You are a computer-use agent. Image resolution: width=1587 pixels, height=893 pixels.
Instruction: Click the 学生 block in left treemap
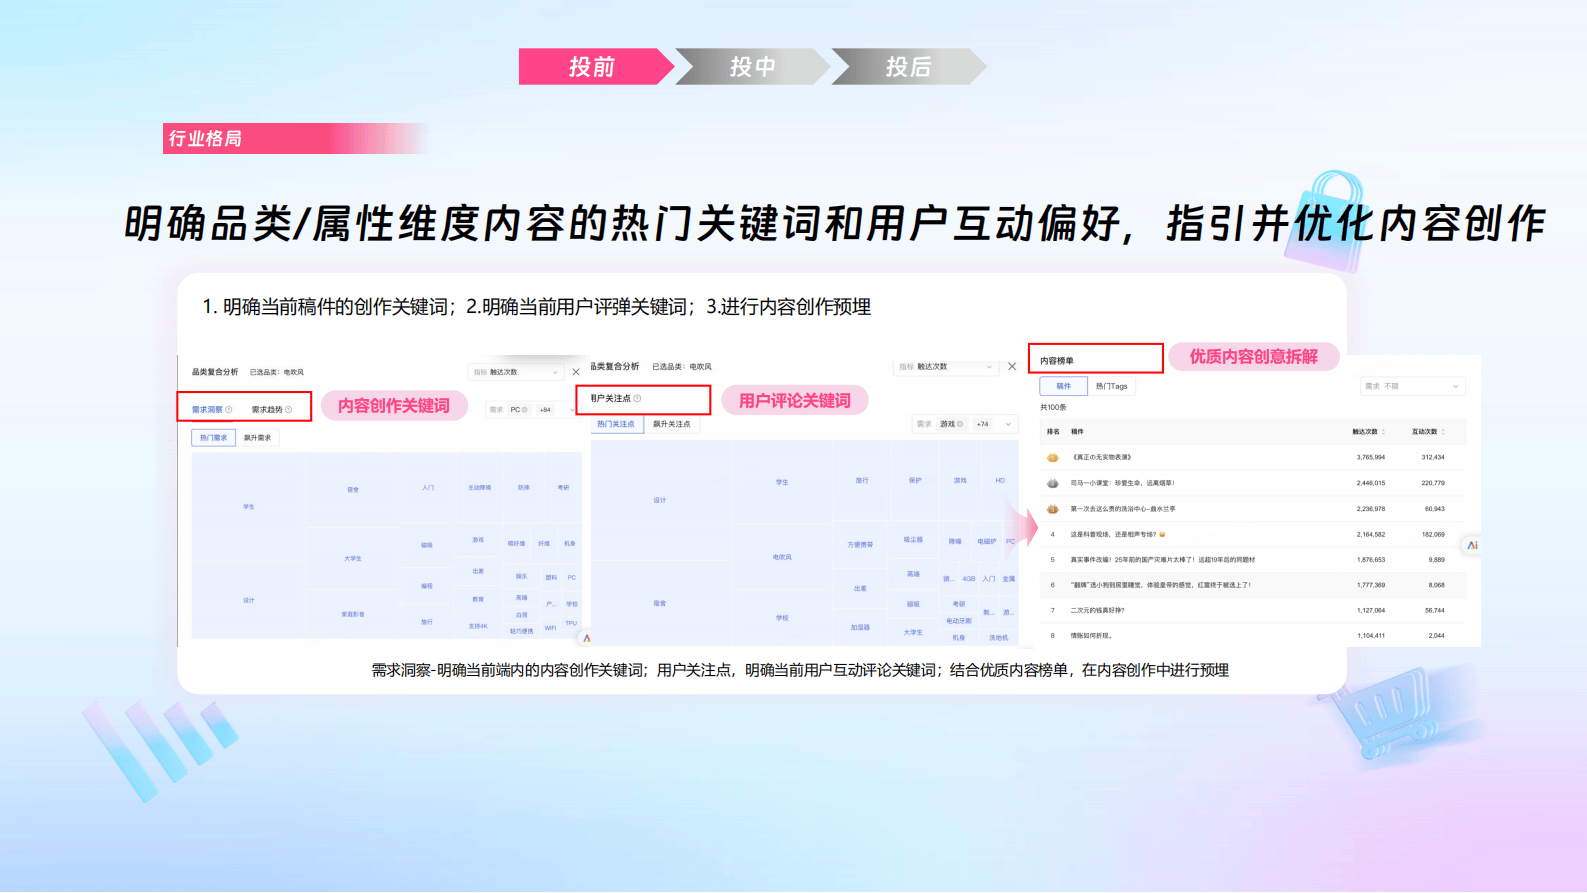pos(248,507)
